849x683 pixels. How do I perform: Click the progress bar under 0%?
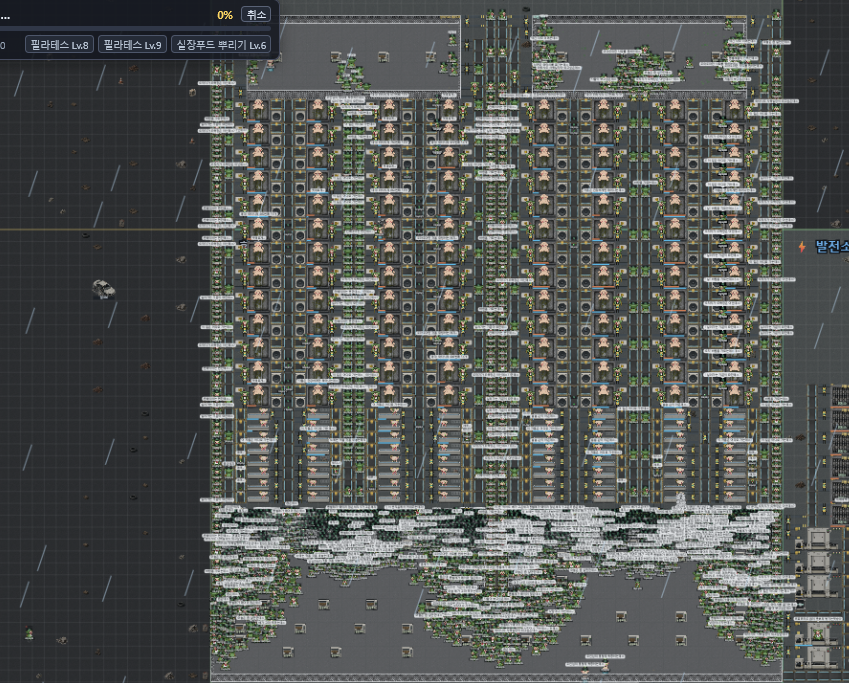(x=135, y=28)
